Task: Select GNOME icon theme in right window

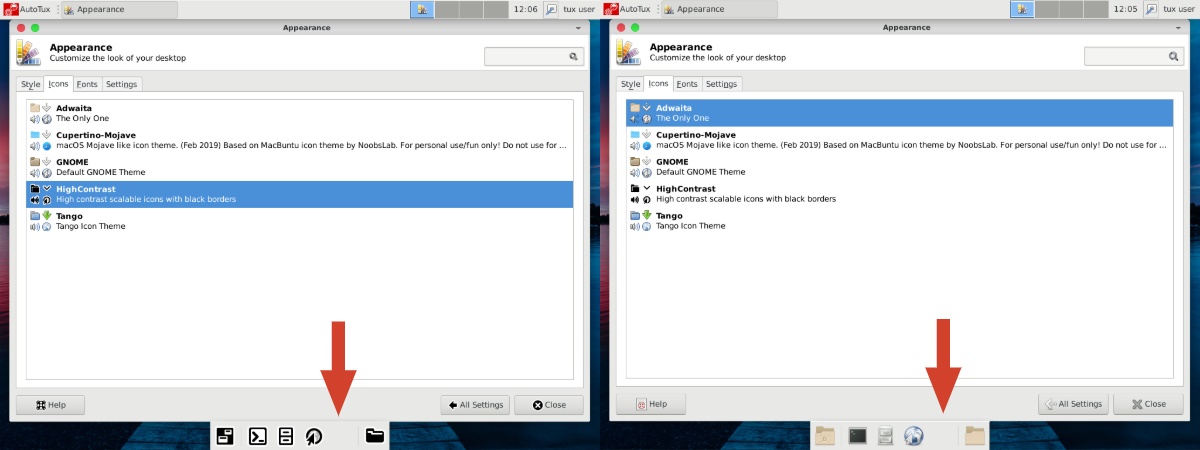Action: pyautogui.click(x=900, y=167)
